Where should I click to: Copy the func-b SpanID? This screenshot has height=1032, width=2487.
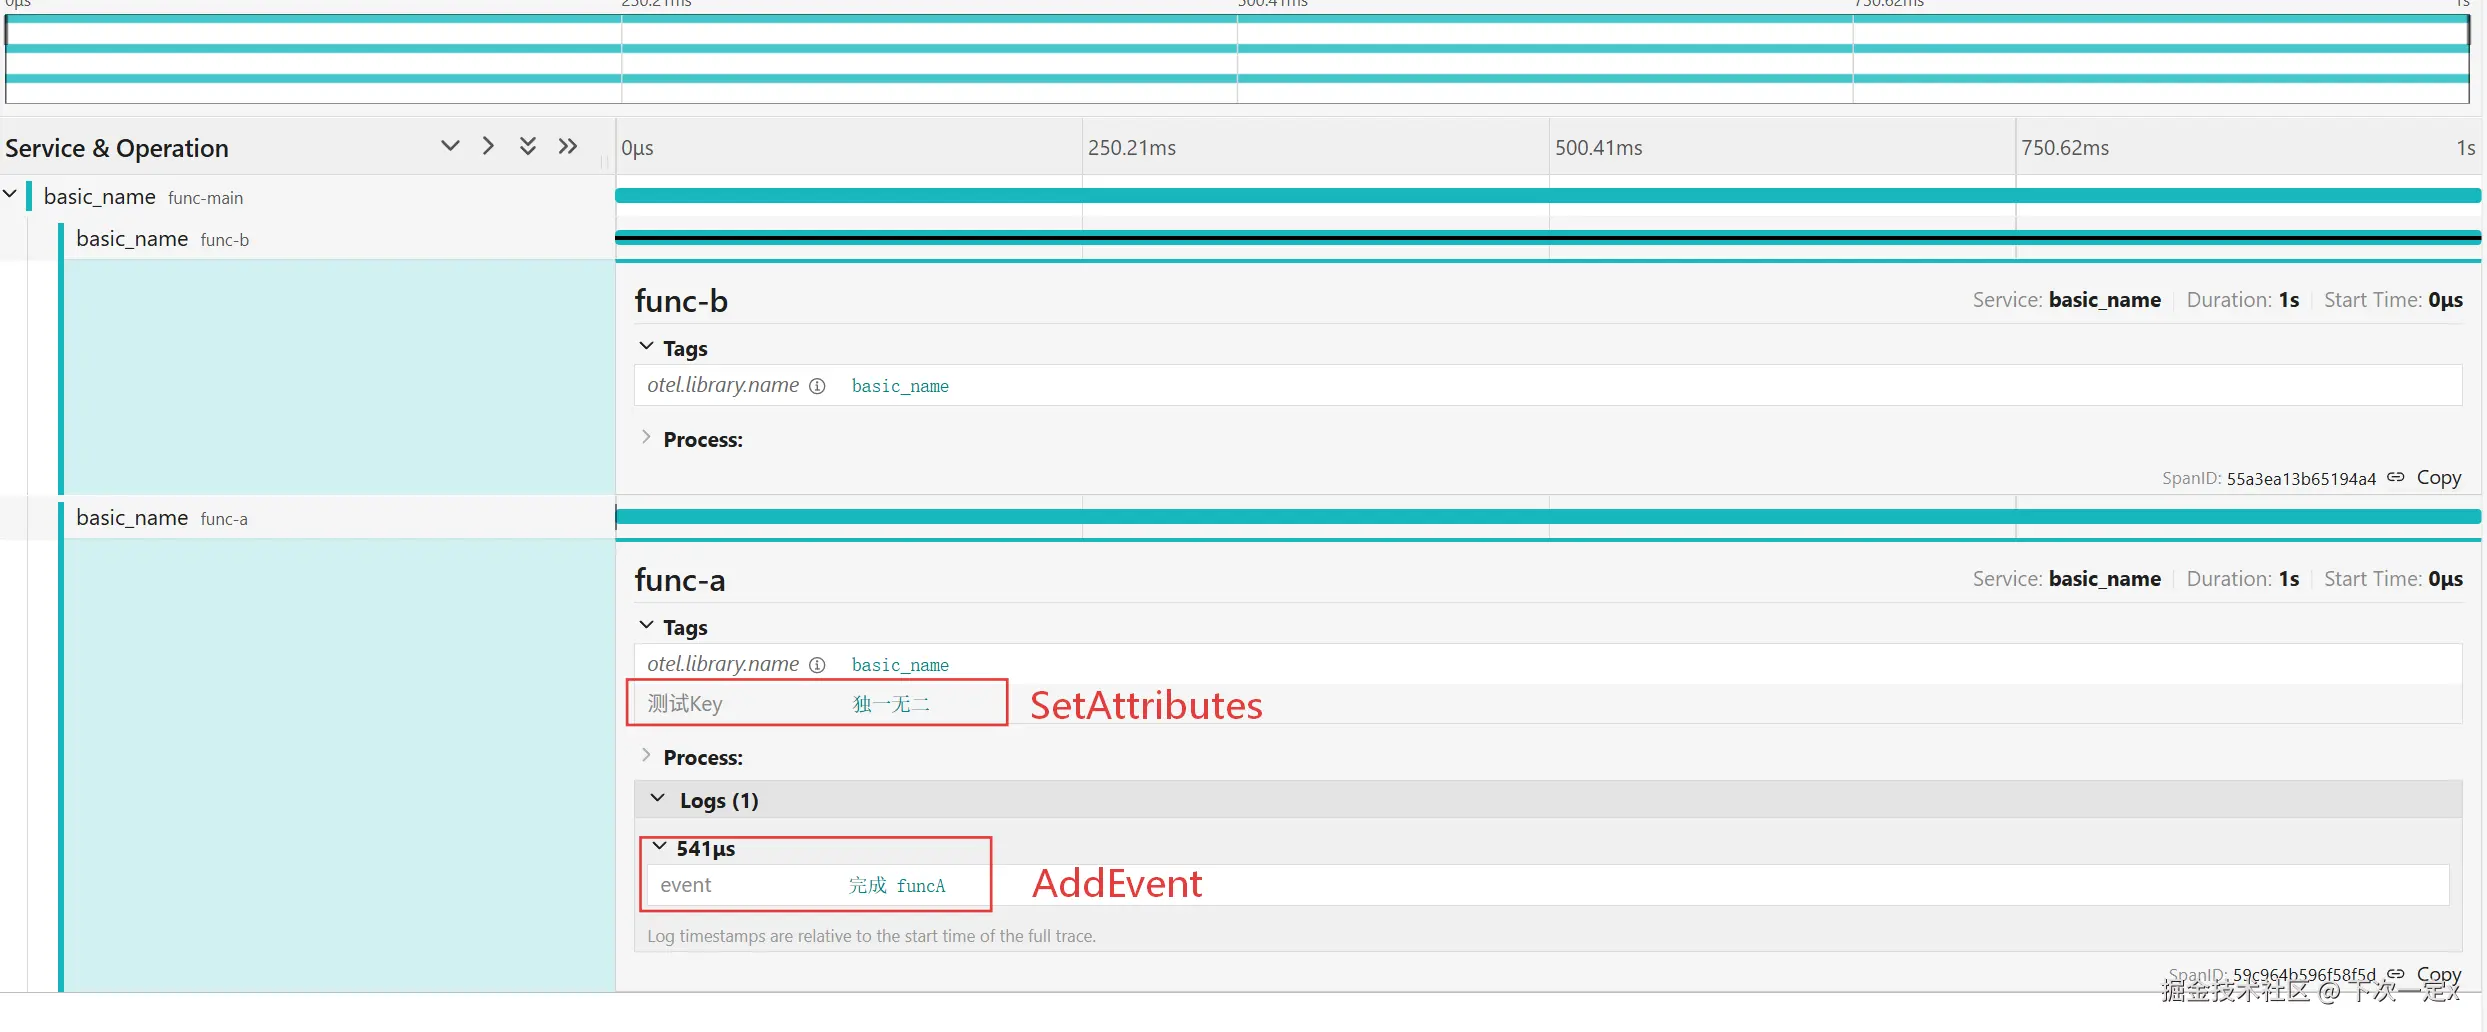pyautogui.click(x=2439, y=478)
